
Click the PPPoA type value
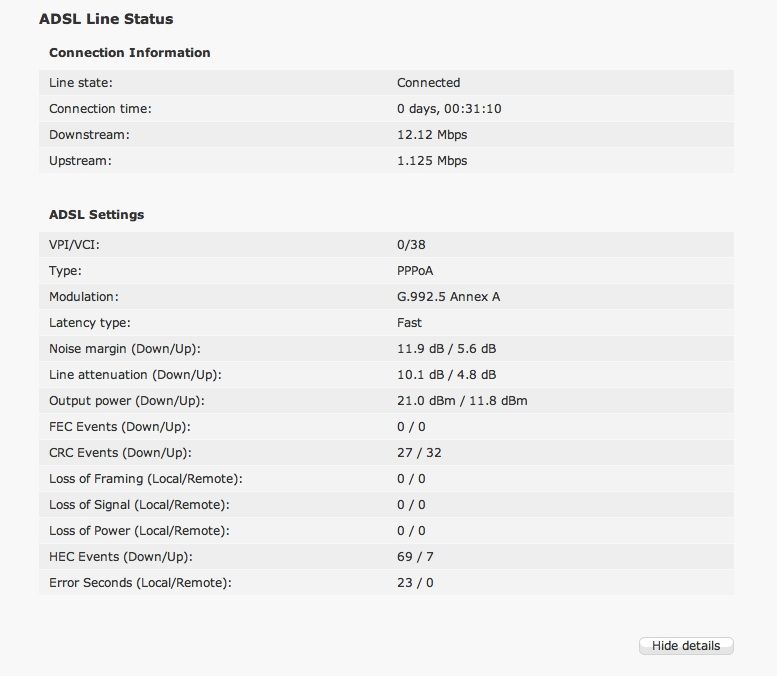415,271
